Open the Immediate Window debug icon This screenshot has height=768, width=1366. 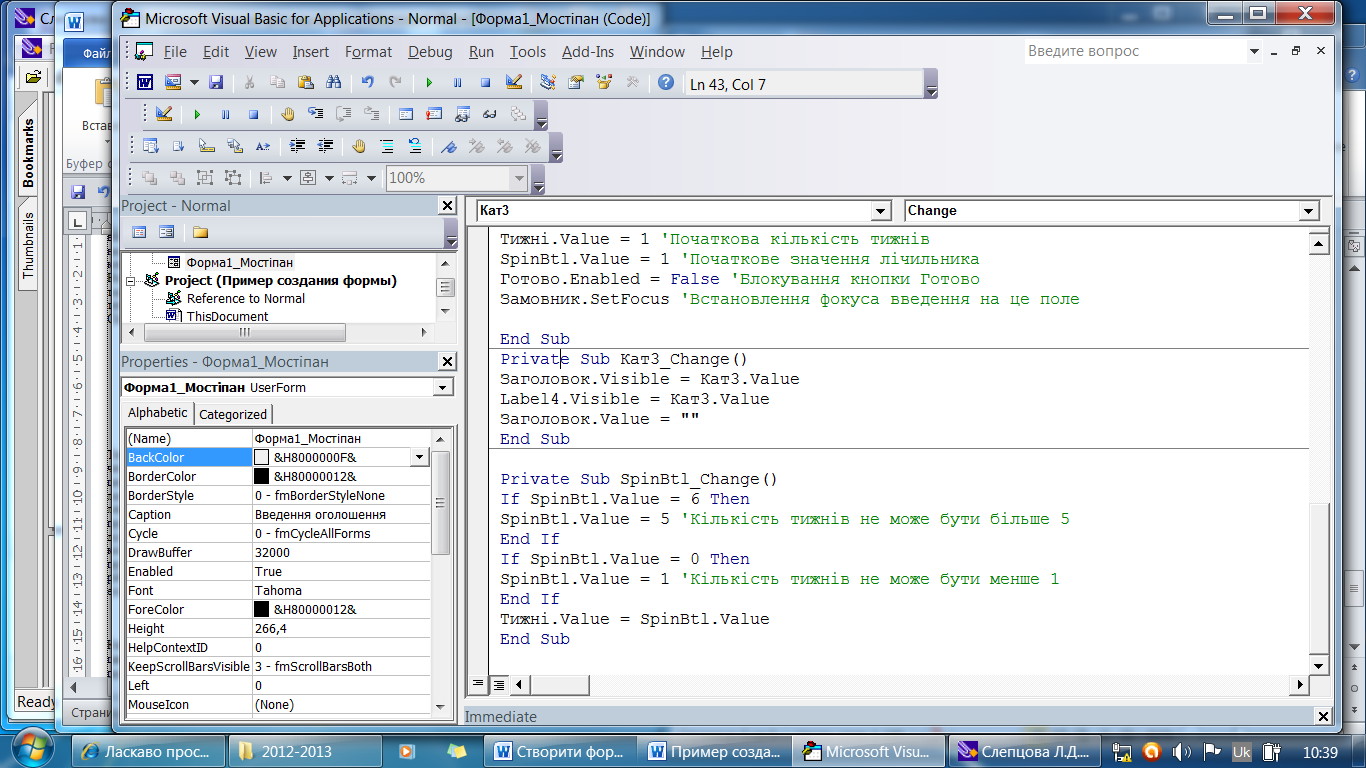[434, 114]
